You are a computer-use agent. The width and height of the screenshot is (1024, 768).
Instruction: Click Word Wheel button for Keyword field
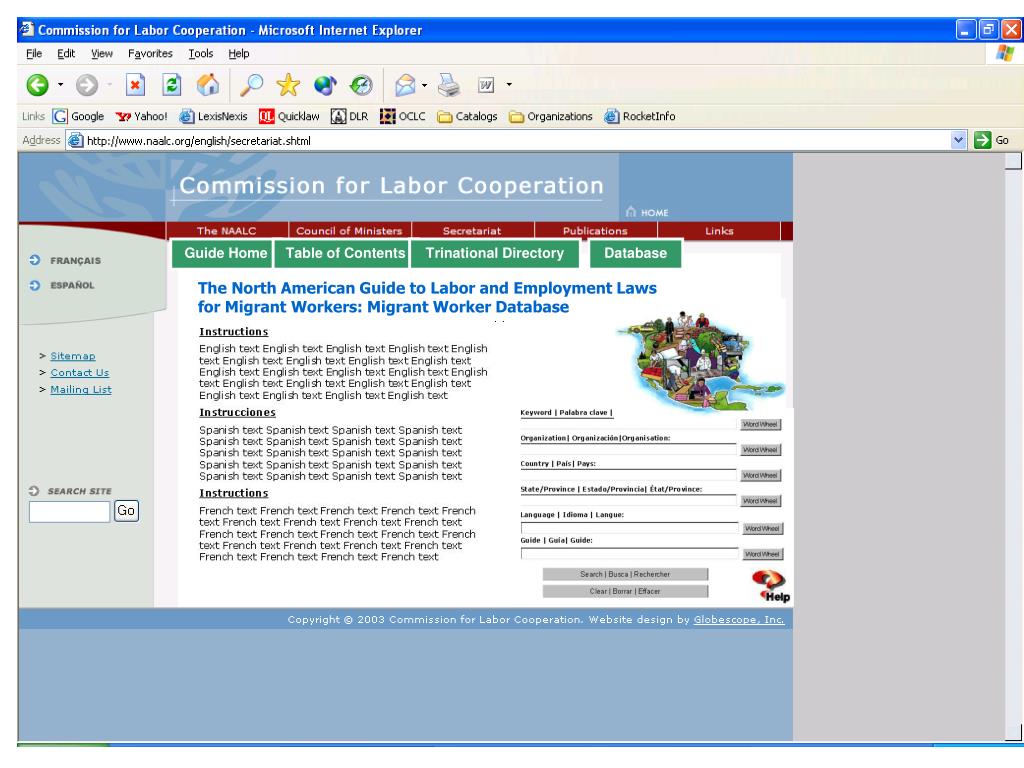coord(760,424)
